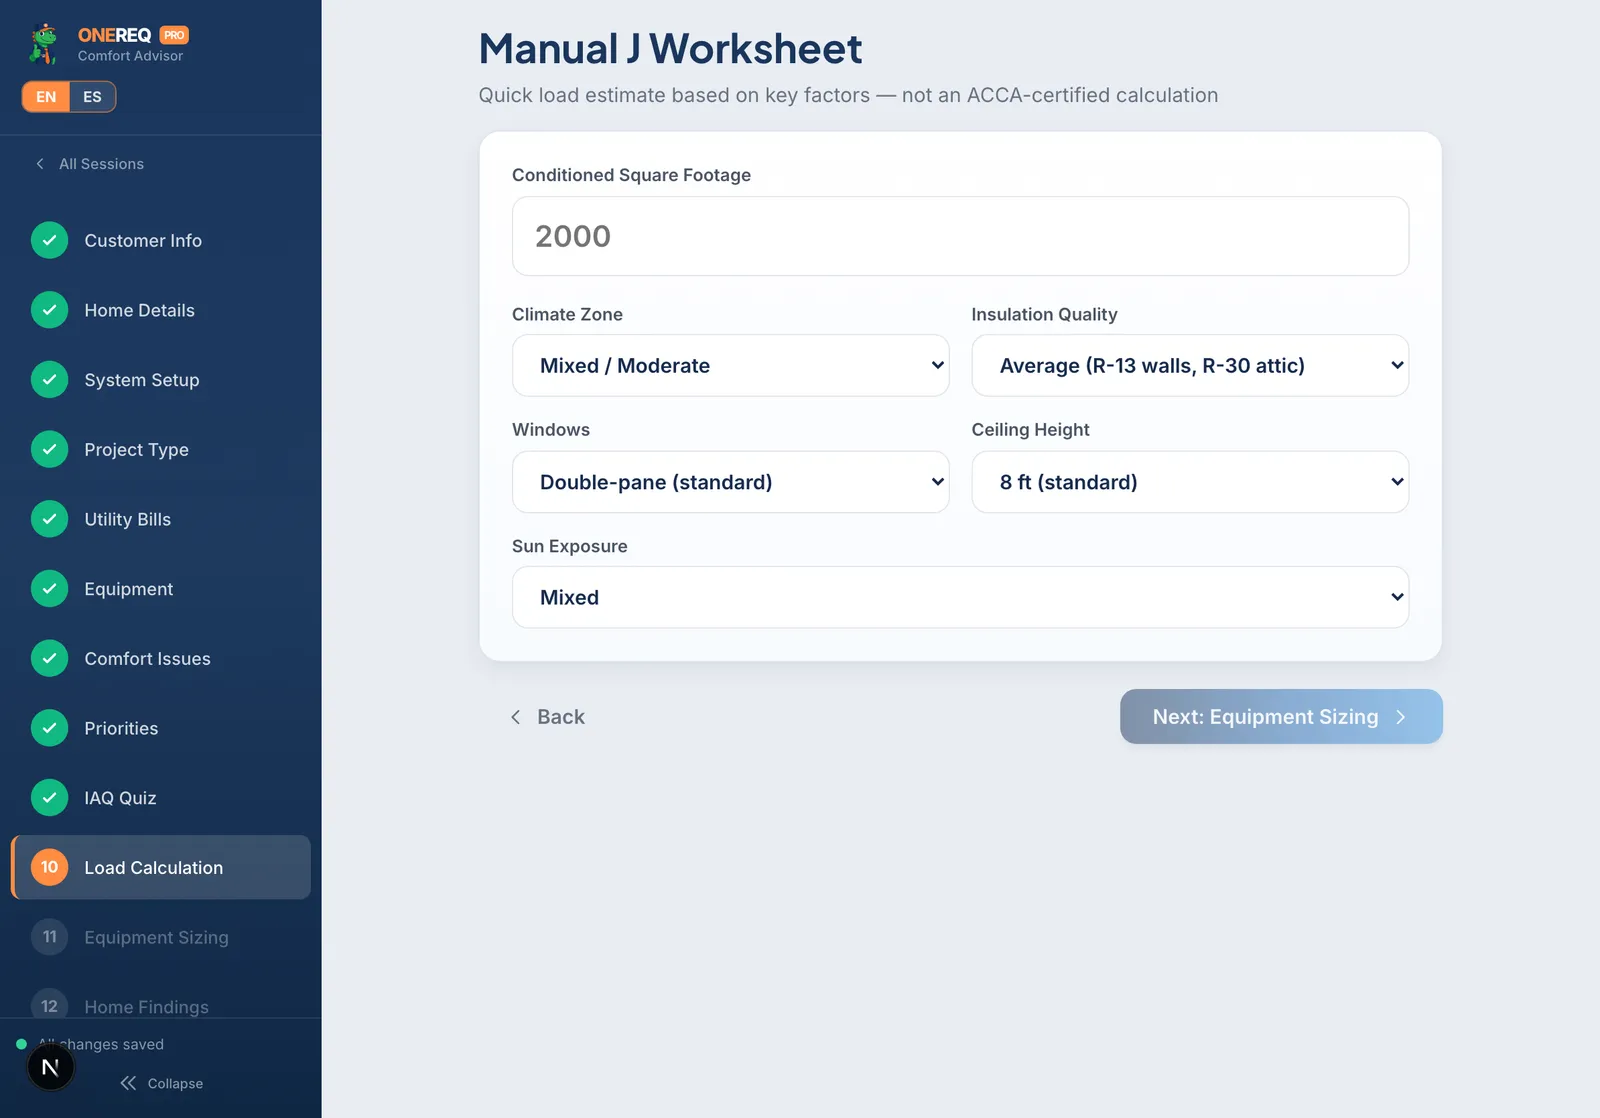The width and height of the screenshot is (1600, 1118).
Task: Click Next: Equipment Sizing button
Action: [x=1281, y=716]
